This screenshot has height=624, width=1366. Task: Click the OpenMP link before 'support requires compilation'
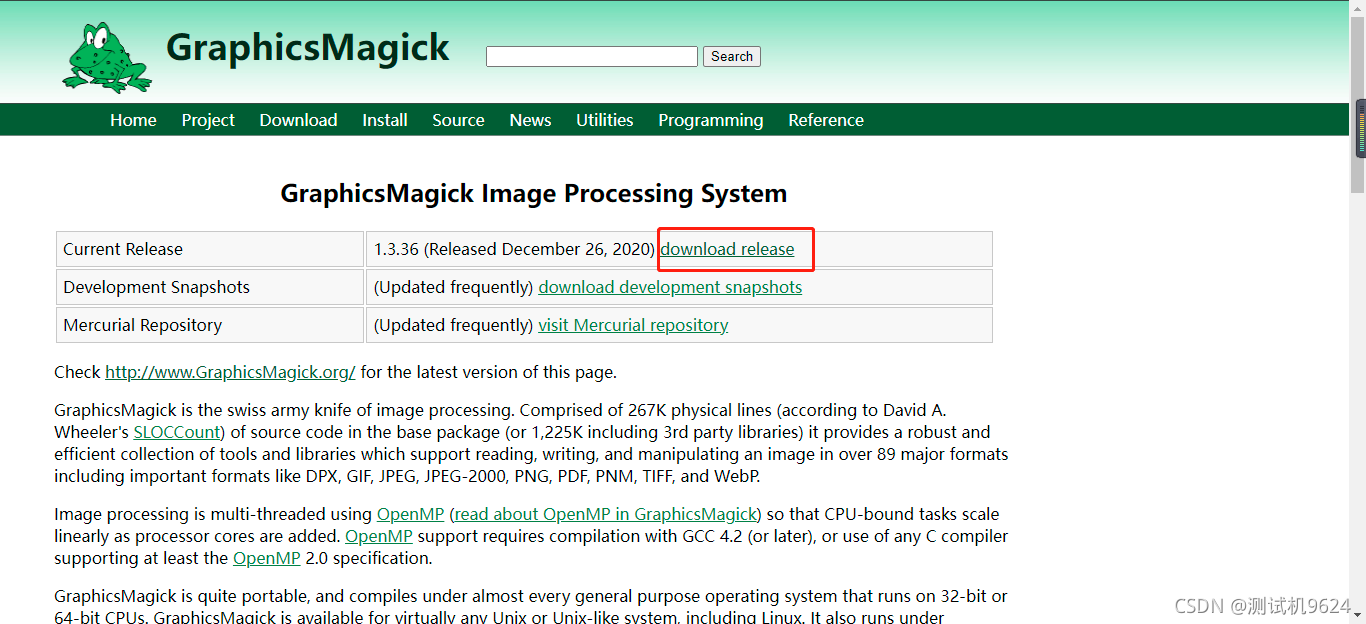pyautogui.click(x=379, y=536)
